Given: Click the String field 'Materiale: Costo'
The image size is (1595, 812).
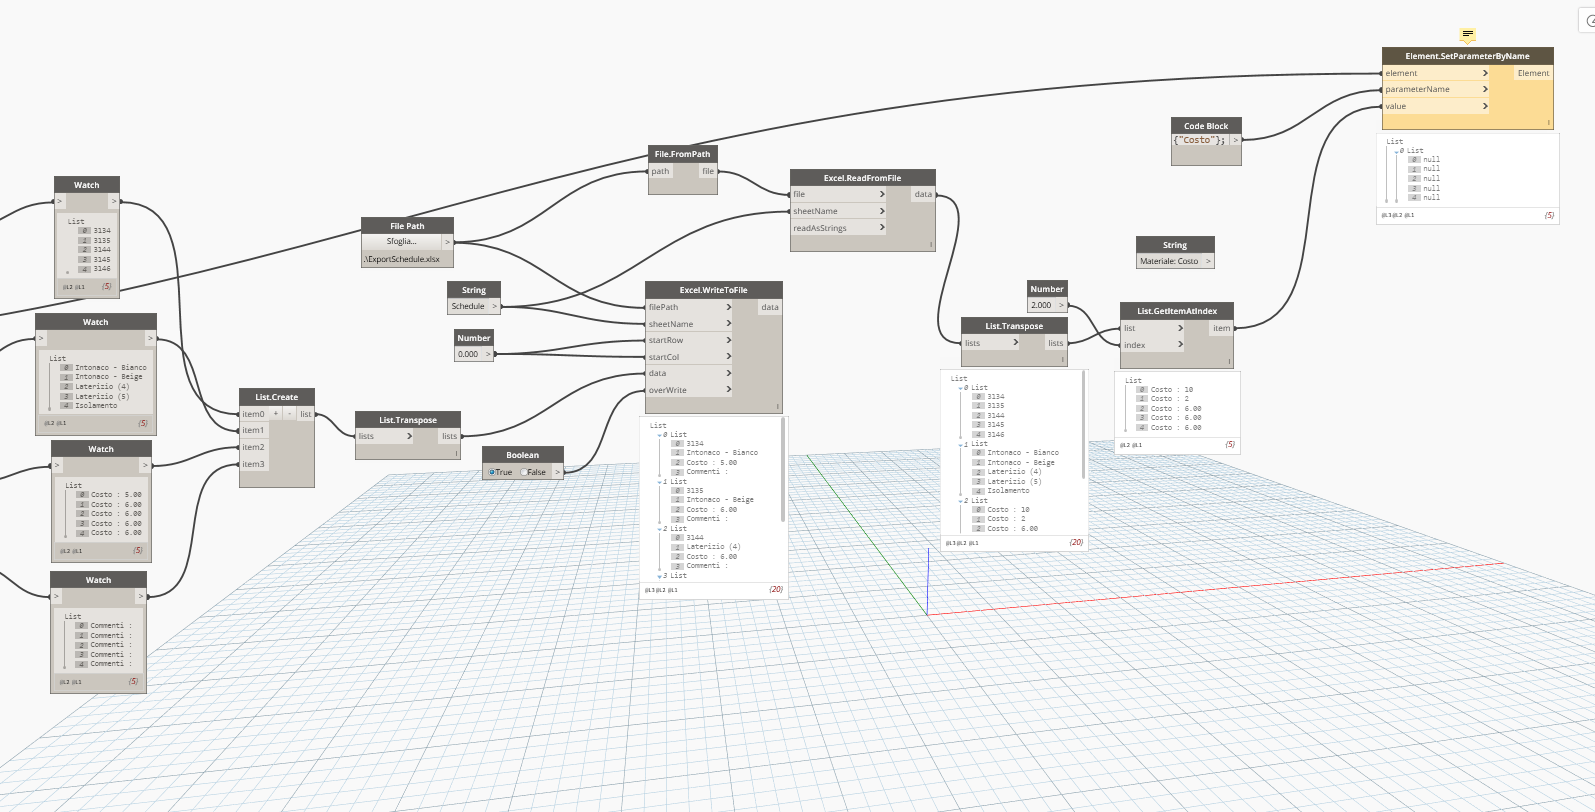Looking at the screenshot, I should coord(1169,261).
